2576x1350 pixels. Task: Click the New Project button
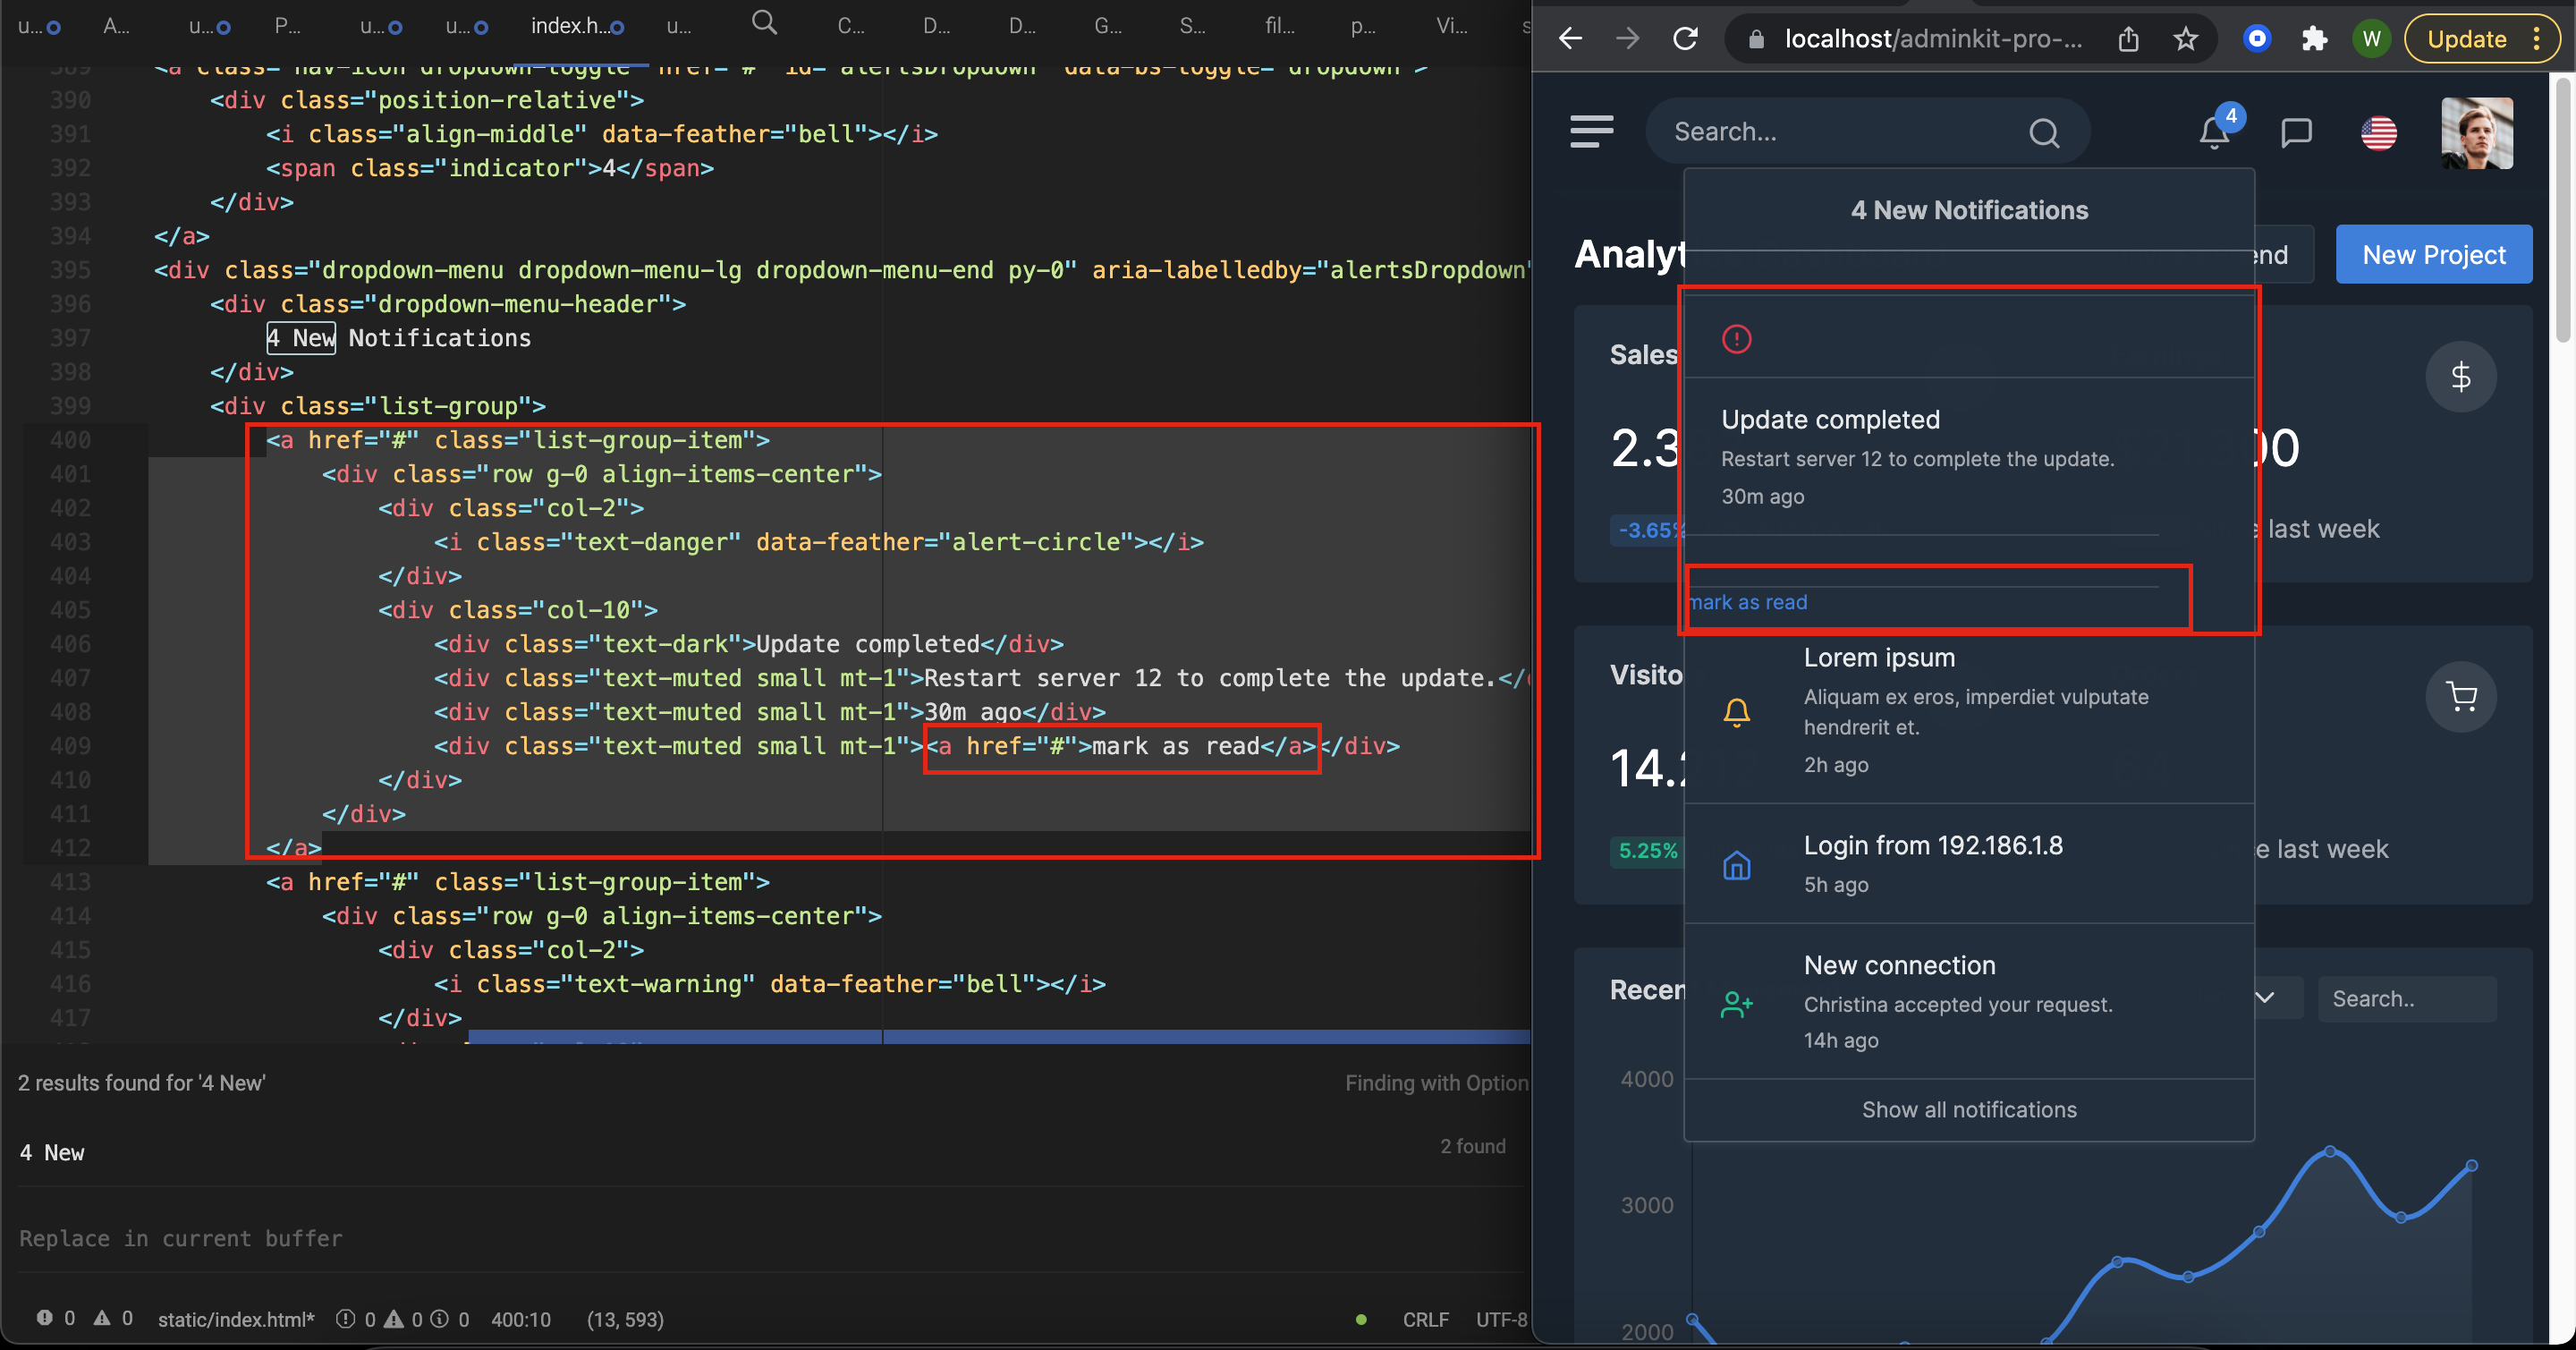point(2433,254)
